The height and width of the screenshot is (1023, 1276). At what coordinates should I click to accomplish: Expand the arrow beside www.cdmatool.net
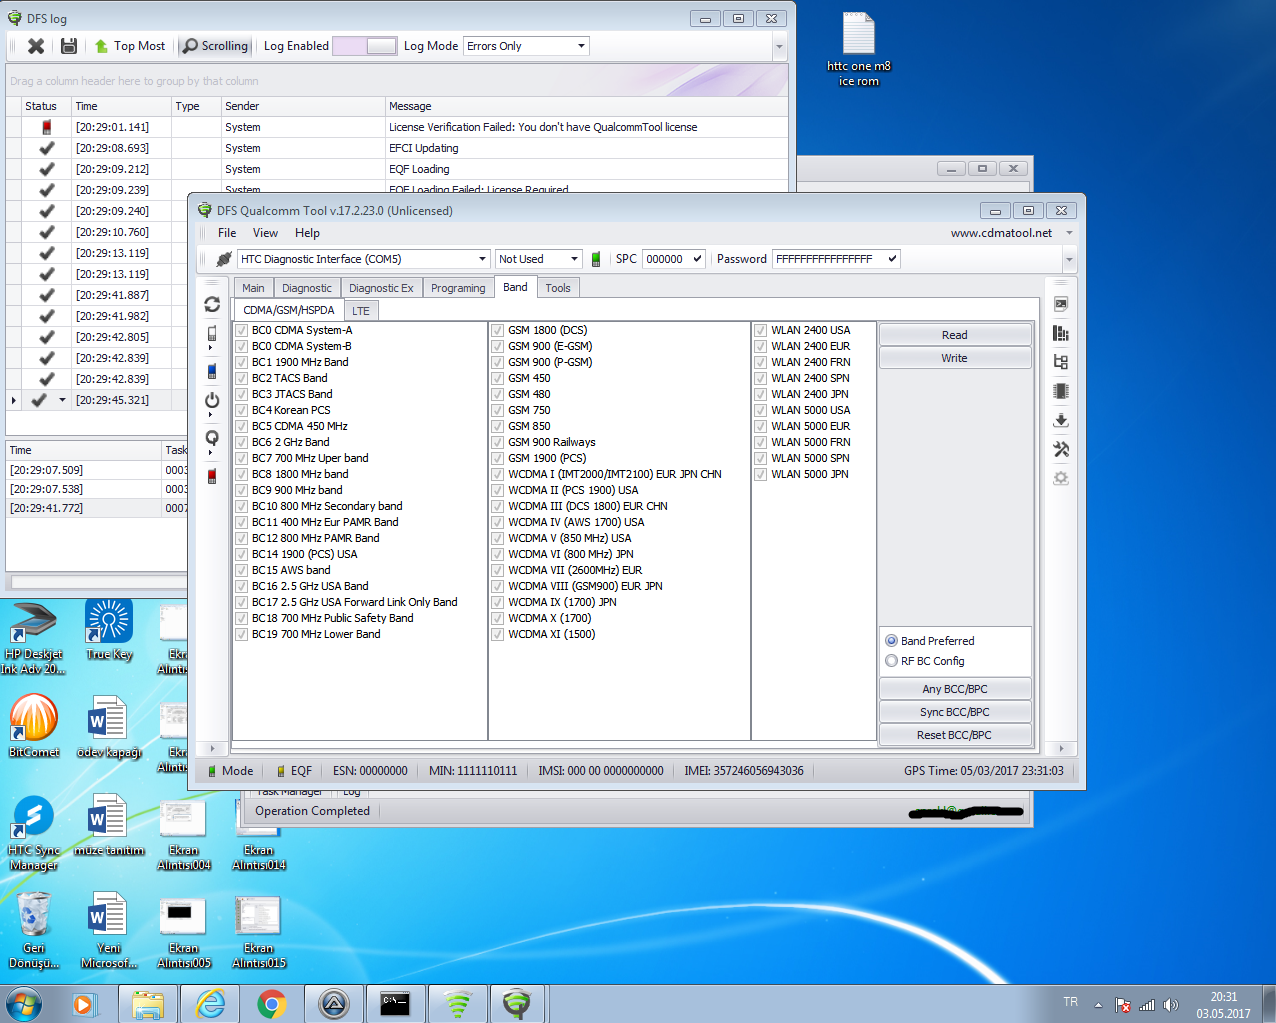(x=1069, y=233)
